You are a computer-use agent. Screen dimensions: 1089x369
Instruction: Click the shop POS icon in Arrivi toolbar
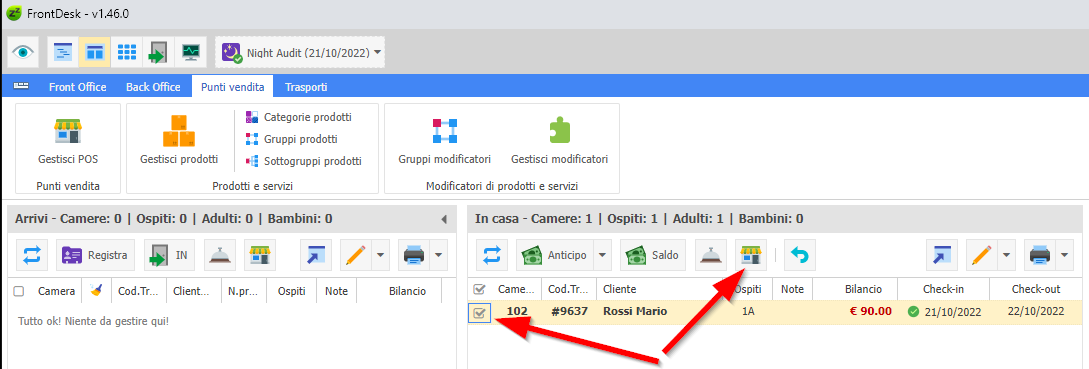pyautogui.click(x=260, y=255)
